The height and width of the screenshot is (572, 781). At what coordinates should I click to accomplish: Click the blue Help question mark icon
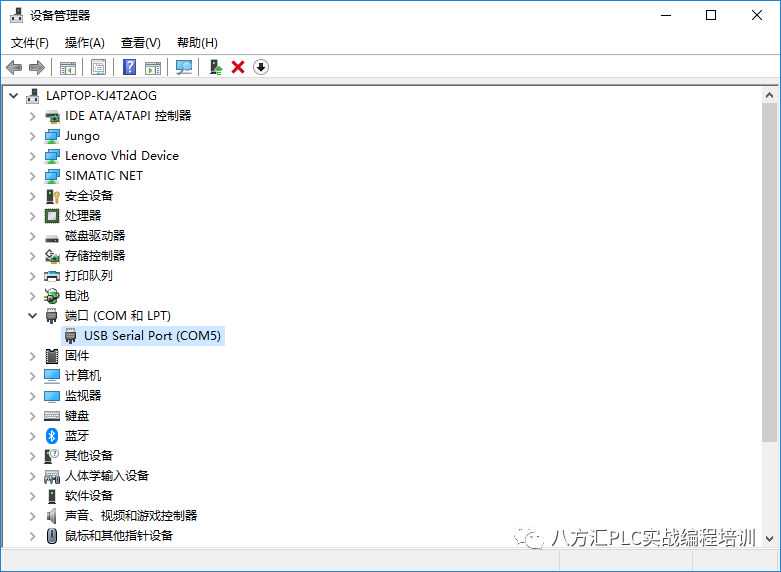pyautogui.click(x=129, y=67)
